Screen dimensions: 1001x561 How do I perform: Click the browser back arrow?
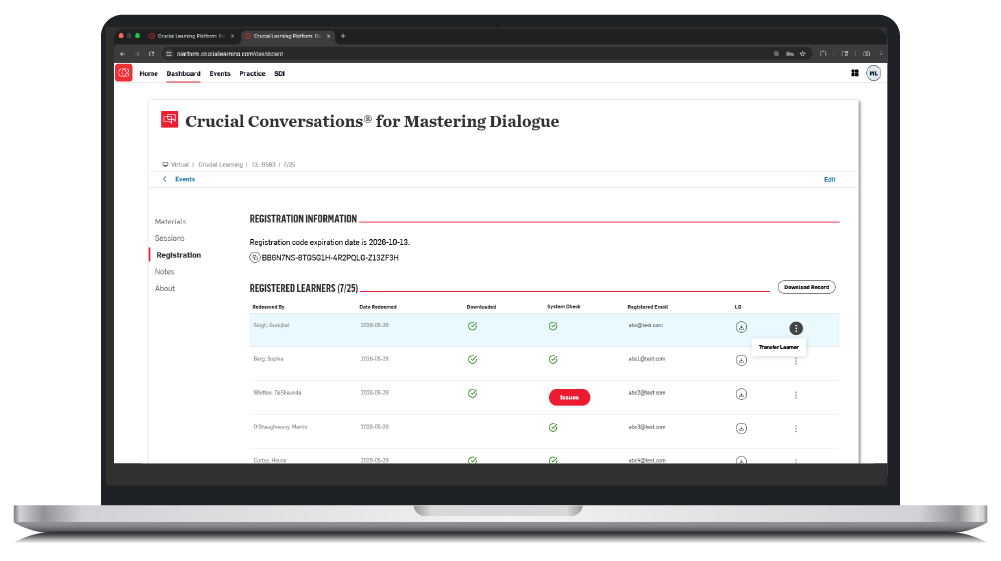tap(123, 54)
